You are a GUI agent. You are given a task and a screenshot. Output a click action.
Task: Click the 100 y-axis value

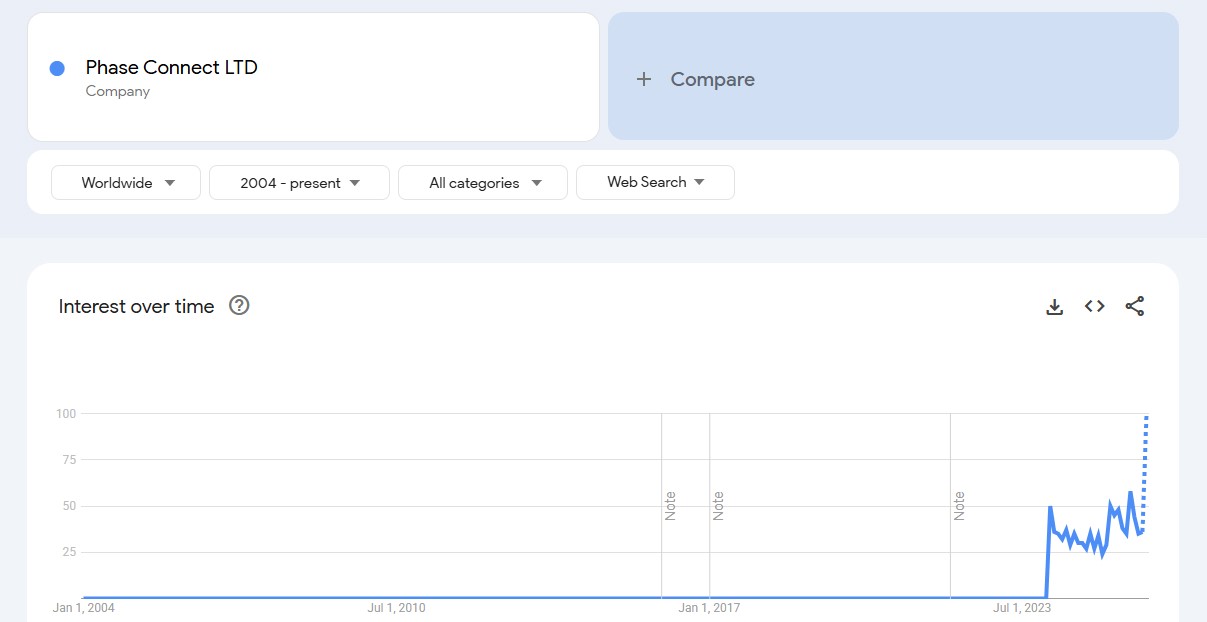coord(66,413)
